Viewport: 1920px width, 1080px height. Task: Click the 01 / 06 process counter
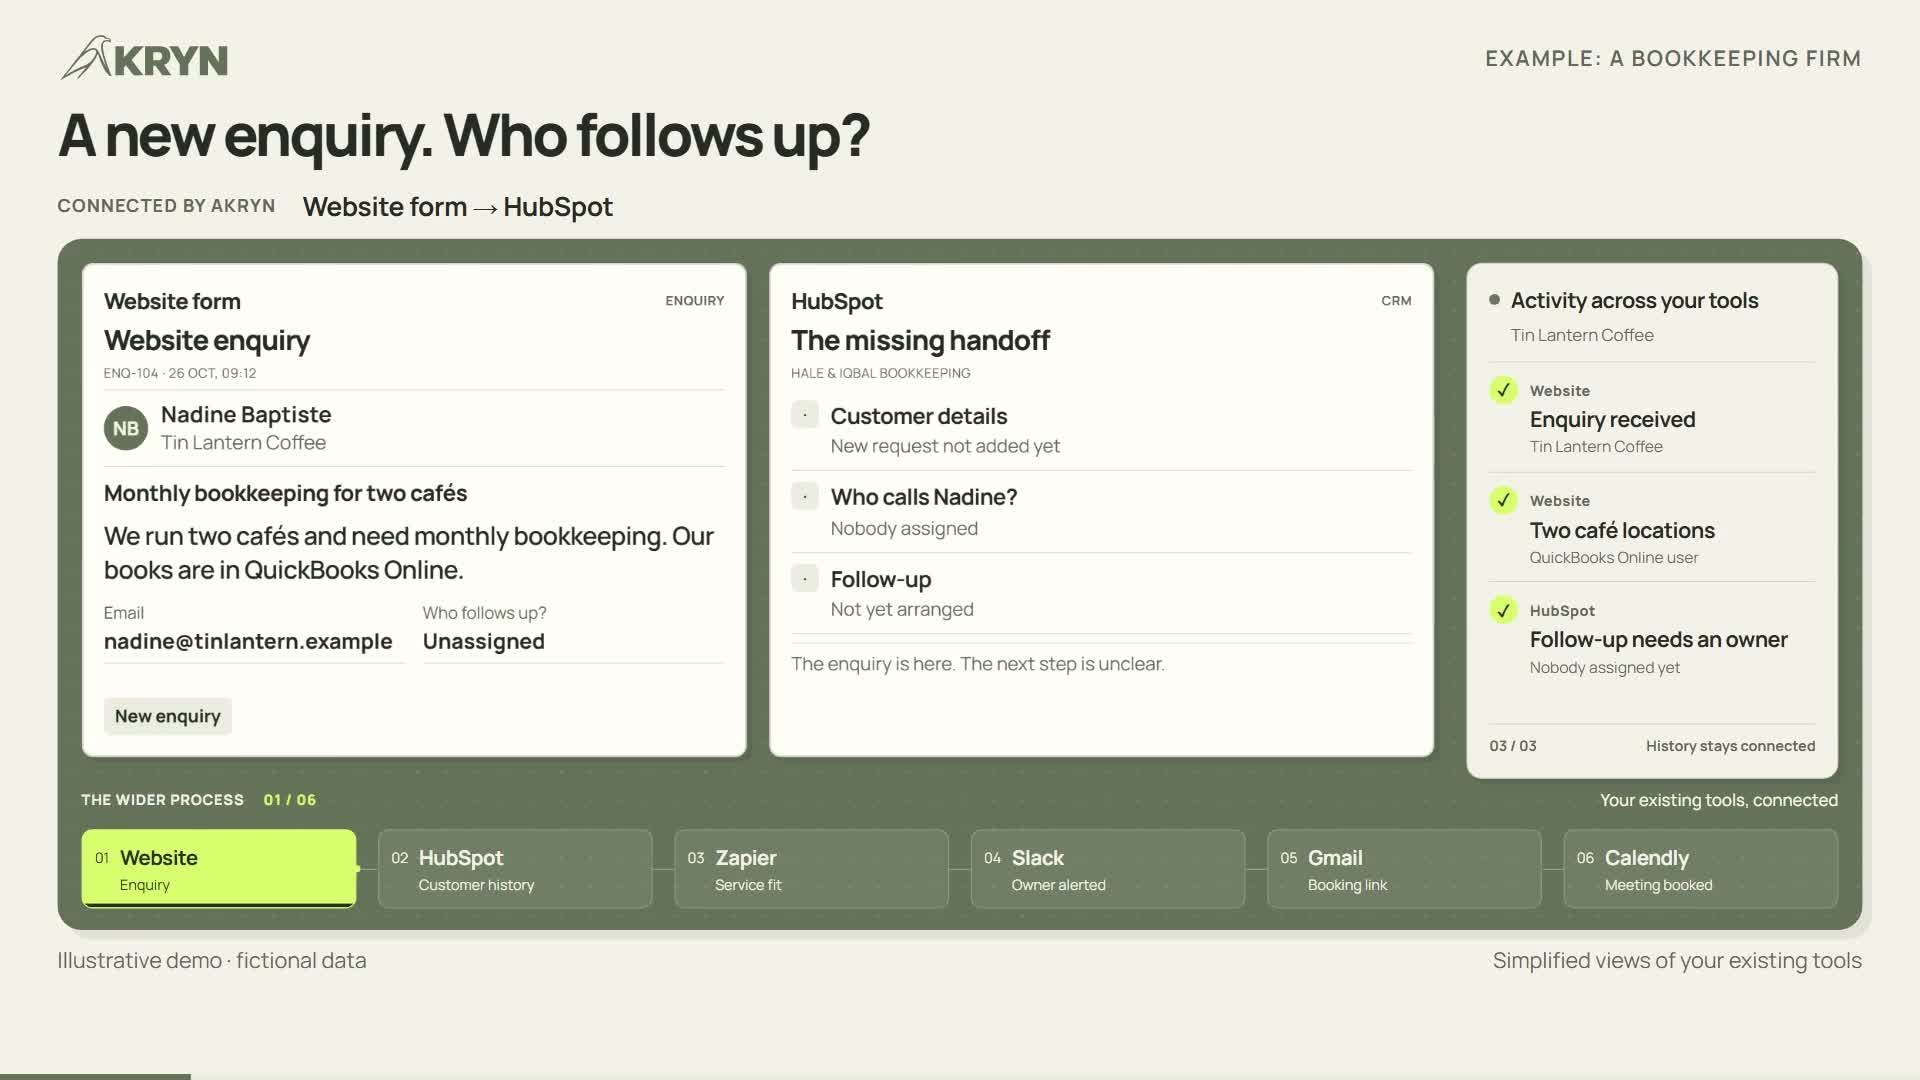(x=290, y=800)
